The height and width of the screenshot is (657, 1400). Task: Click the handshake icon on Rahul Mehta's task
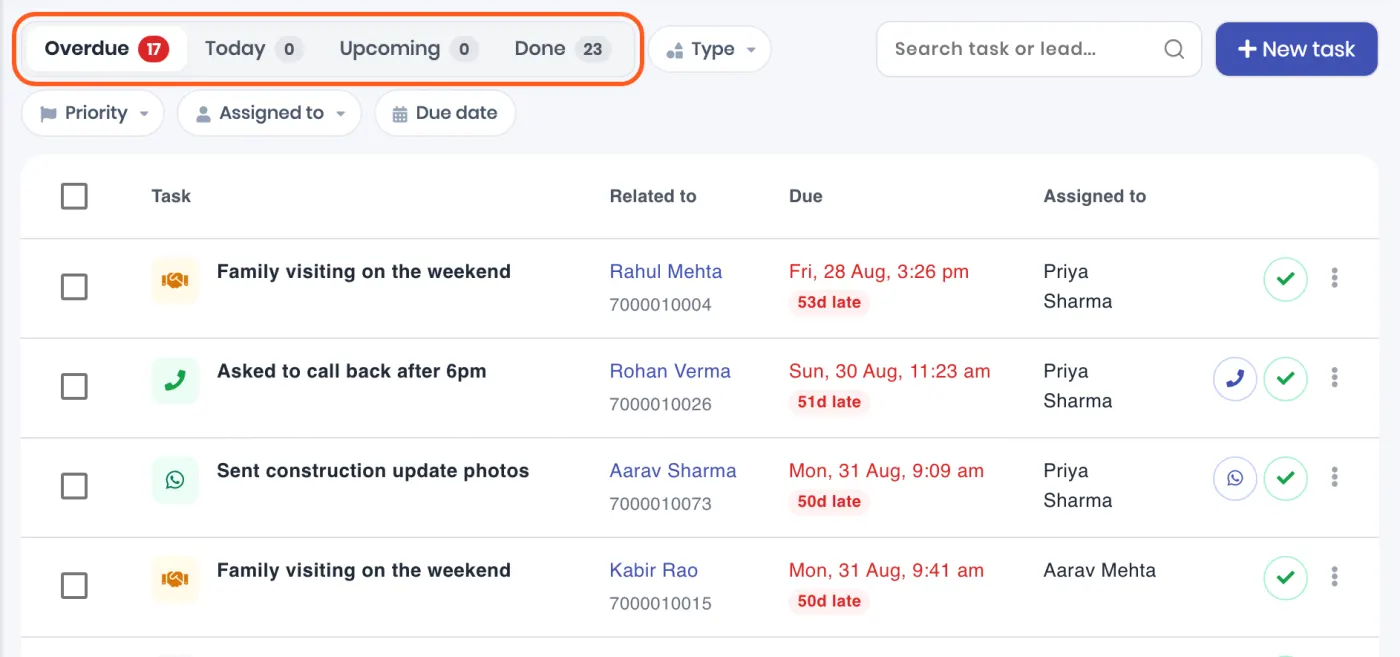pyautogui.click(x=175, y=281)
